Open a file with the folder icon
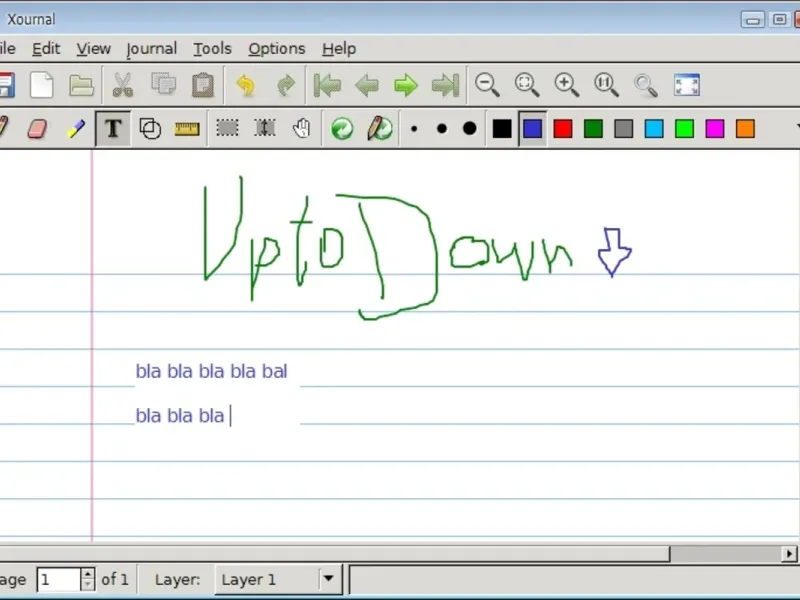Screen dimensions: 800x600 [x=81, y=85]
